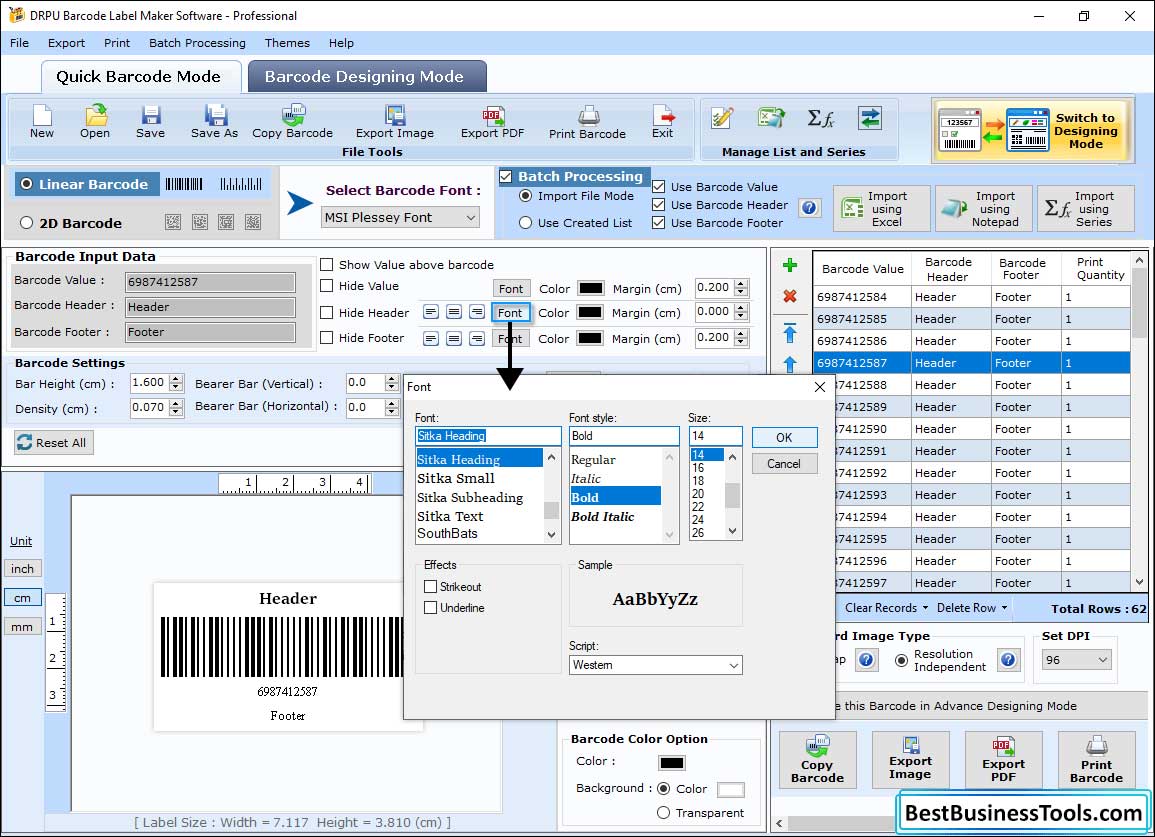Click the blue swap arrows icon
Viewport: 1155px width, 837px height.
pyautogui.click(x=869, y=118)
